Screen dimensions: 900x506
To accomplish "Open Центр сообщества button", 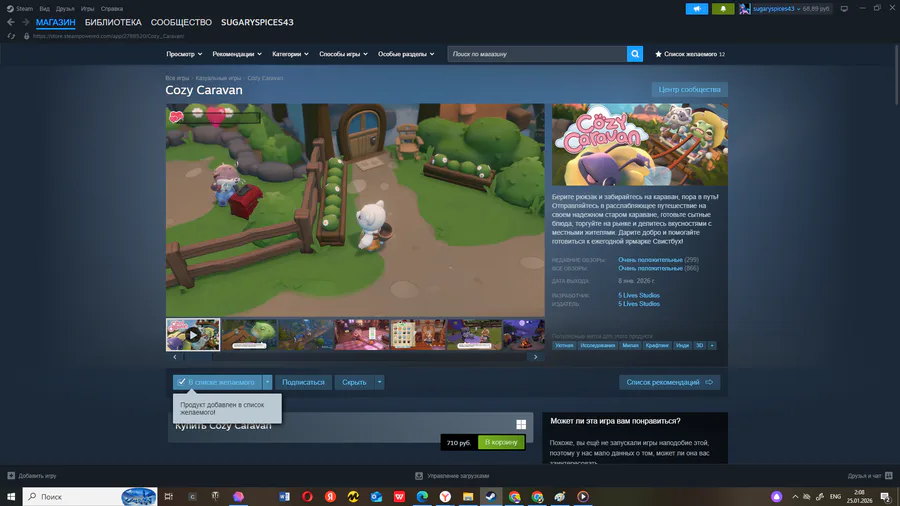I will point(689,89).
